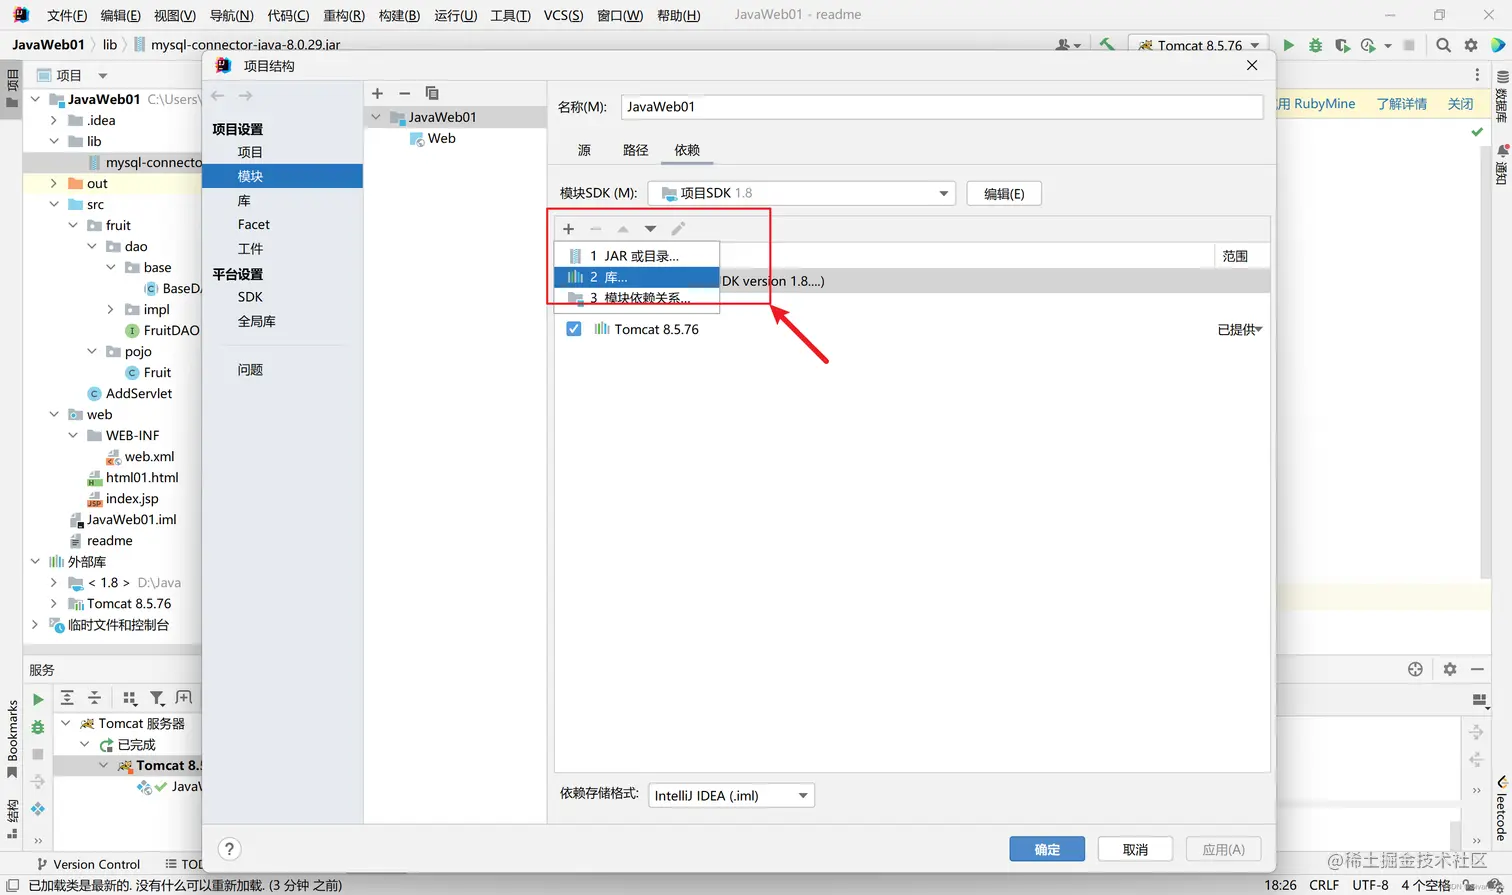
Task: Click the CRLF line separator indicator
Action: pos(1324,885)
